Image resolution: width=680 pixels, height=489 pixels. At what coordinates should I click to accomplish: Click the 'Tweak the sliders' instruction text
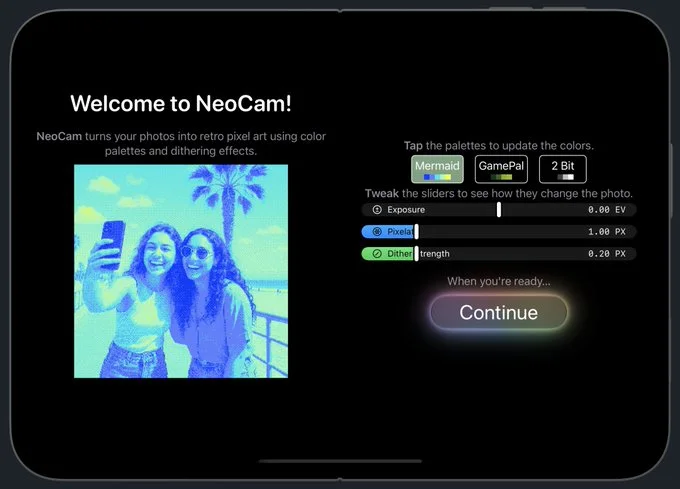[x=499, y=193]
